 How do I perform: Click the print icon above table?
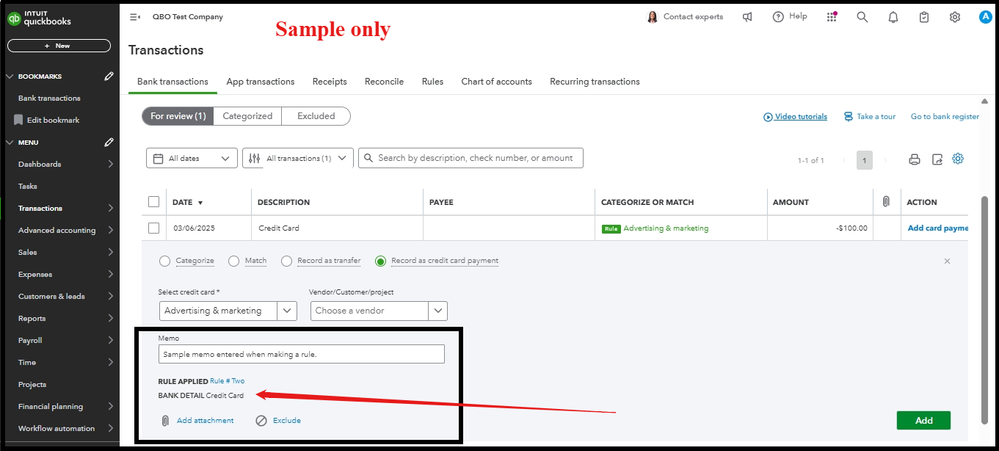click(x=914, y=159)
